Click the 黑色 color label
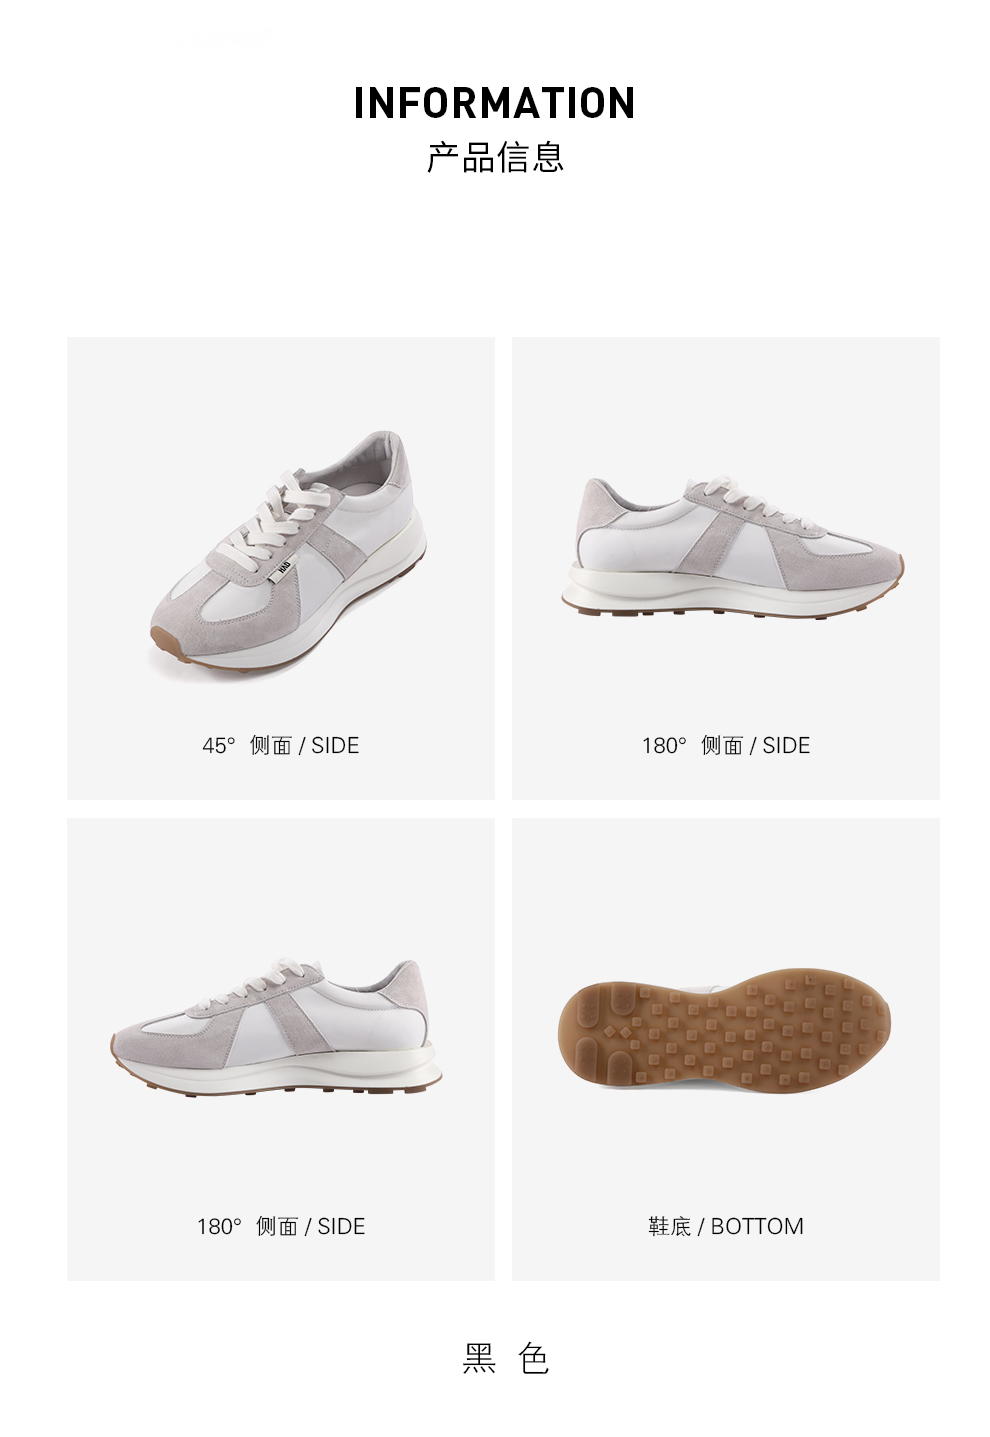990x1437 pixels. tap(506, 1358)
